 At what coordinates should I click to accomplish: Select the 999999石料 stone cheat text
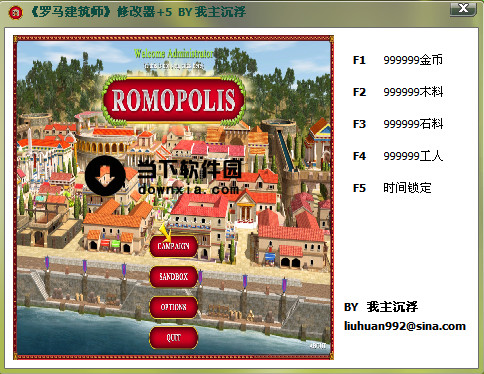point(413,124)
